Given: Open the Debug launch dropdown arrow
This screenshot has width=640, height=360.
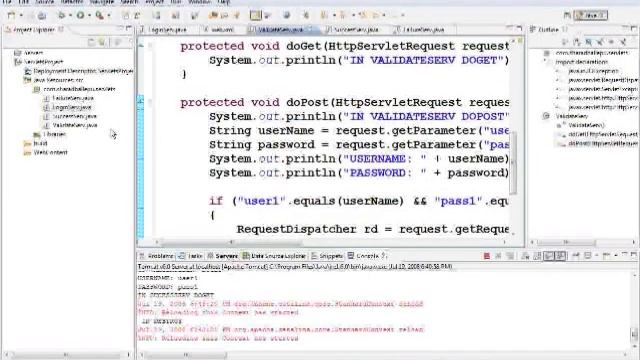Looking at the screenshot, I should point(70,16).
